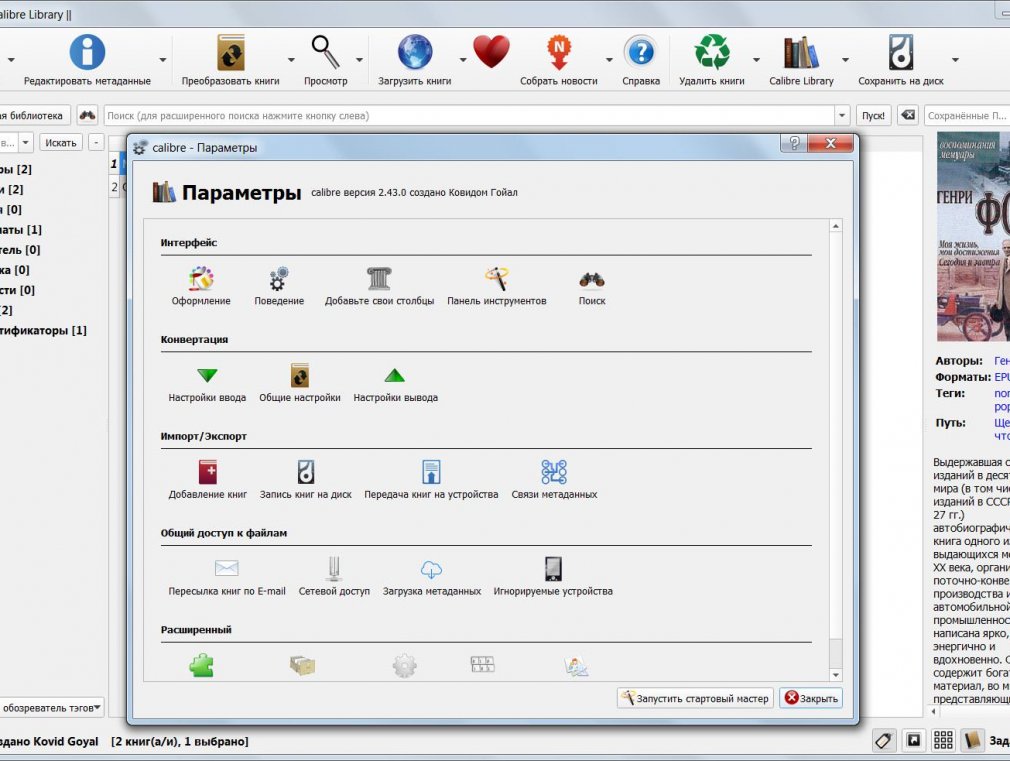The width and height of the screenshot is (1010, 761).
Task: Select Добавьте свои столбцы in the dialog
Action: pyautogui.click(x=379, y=286)
